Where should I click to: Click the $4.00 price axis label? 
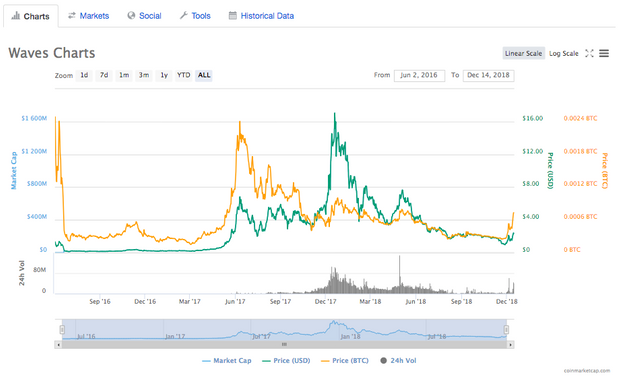(531, 217)
